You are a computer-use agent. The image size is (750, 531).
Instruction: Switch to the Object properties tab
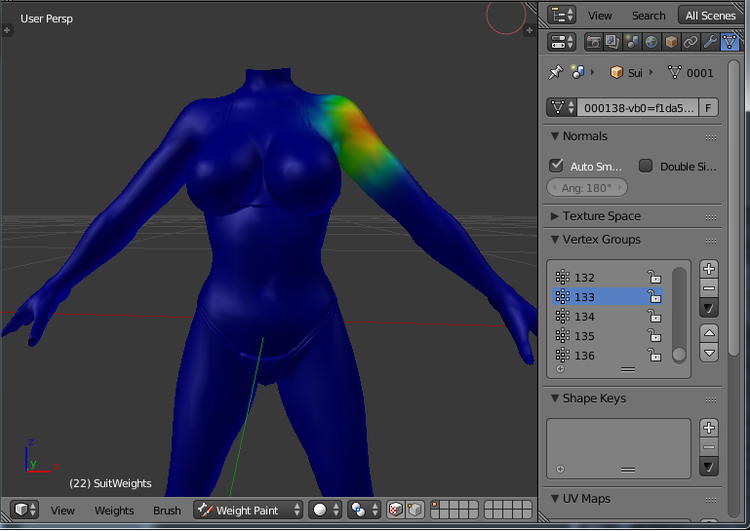[x=671, y=42]
